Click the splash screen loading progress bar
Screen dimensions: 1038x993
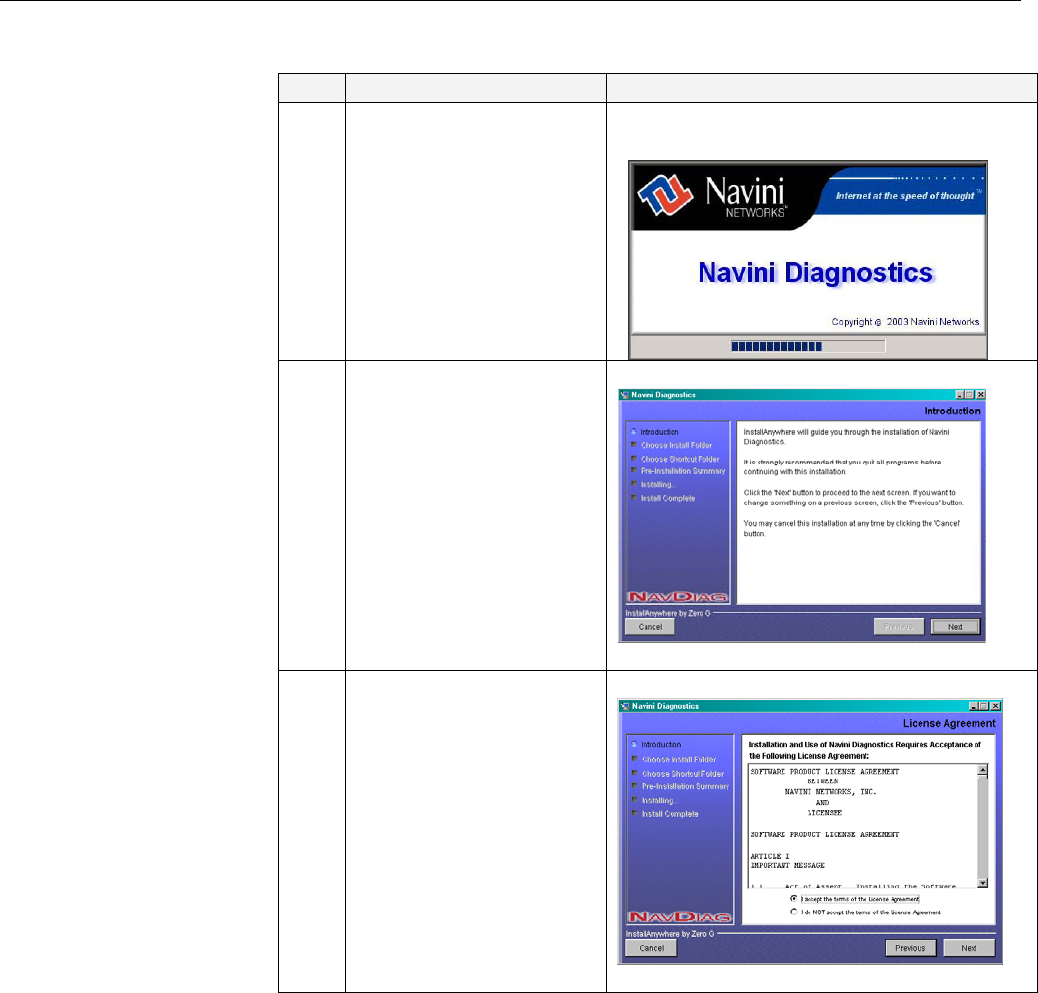[808, 346]
